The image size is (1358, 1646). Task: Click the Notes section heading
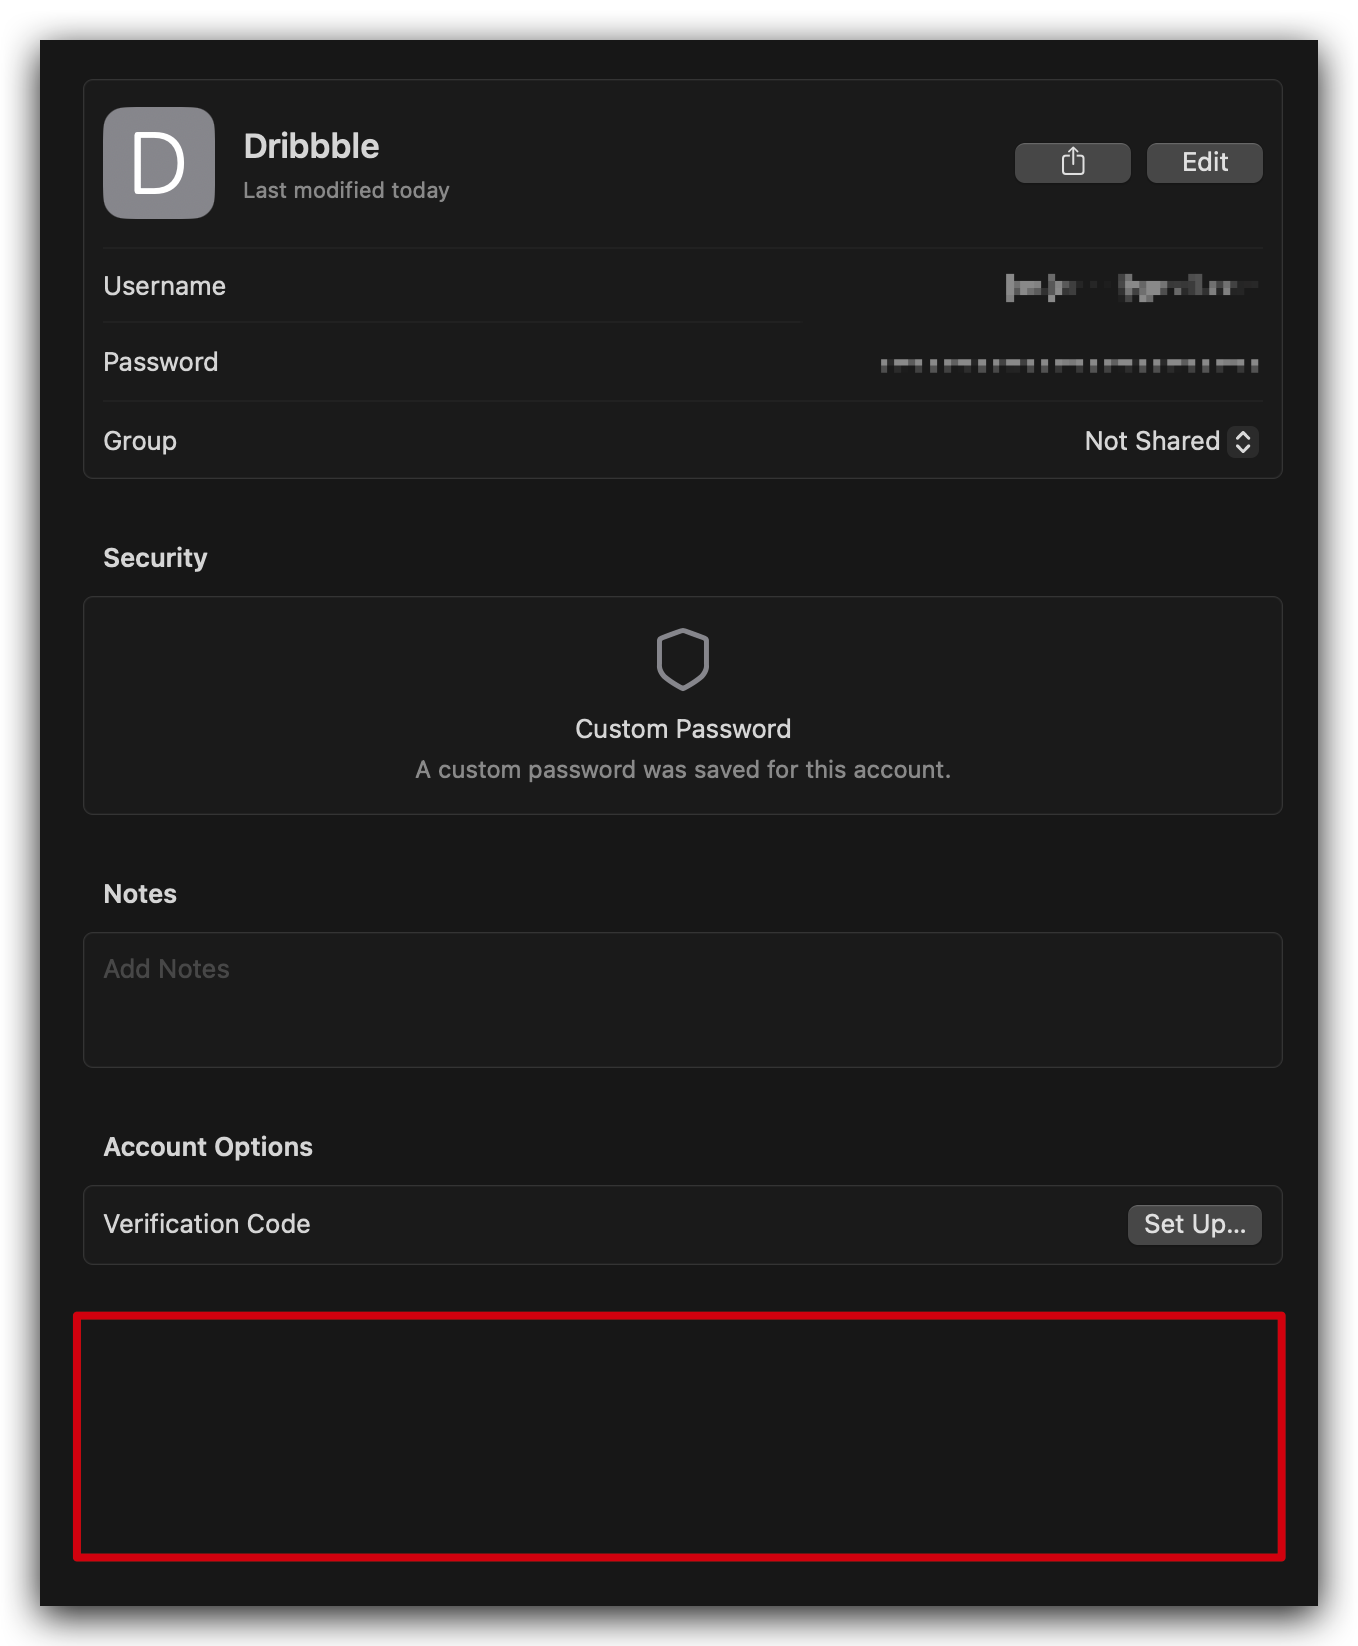click(140, 894)
